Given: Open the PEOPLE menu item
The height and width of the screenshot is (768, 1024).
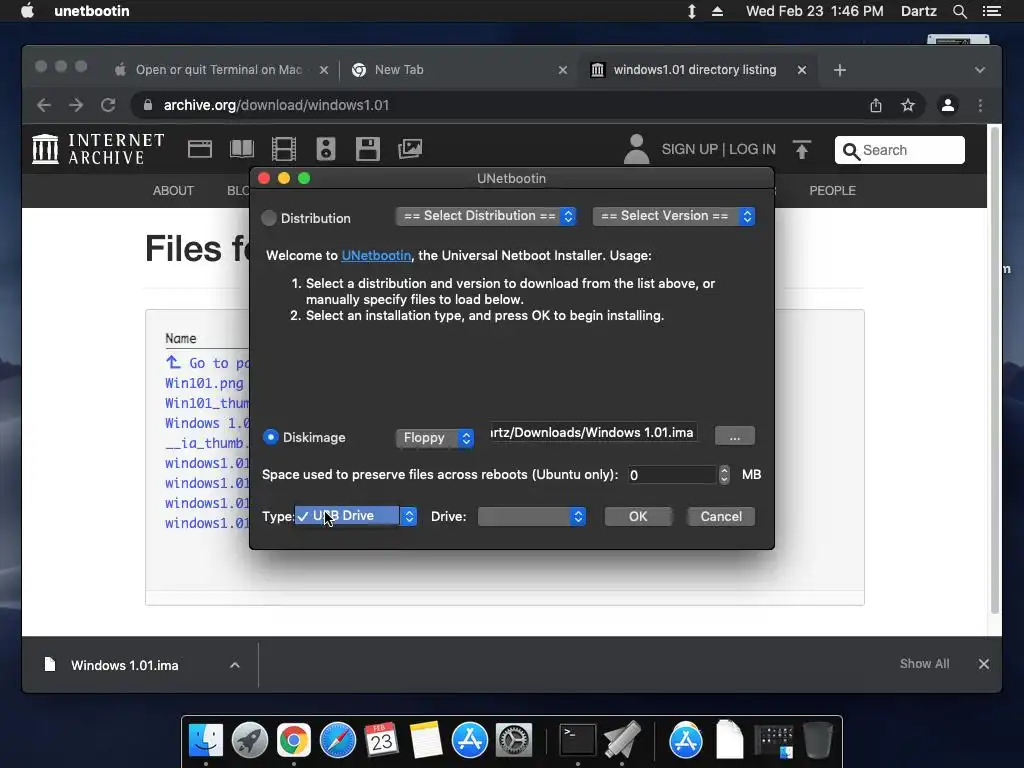Looking at the screenshot, I should pos(833,191).
